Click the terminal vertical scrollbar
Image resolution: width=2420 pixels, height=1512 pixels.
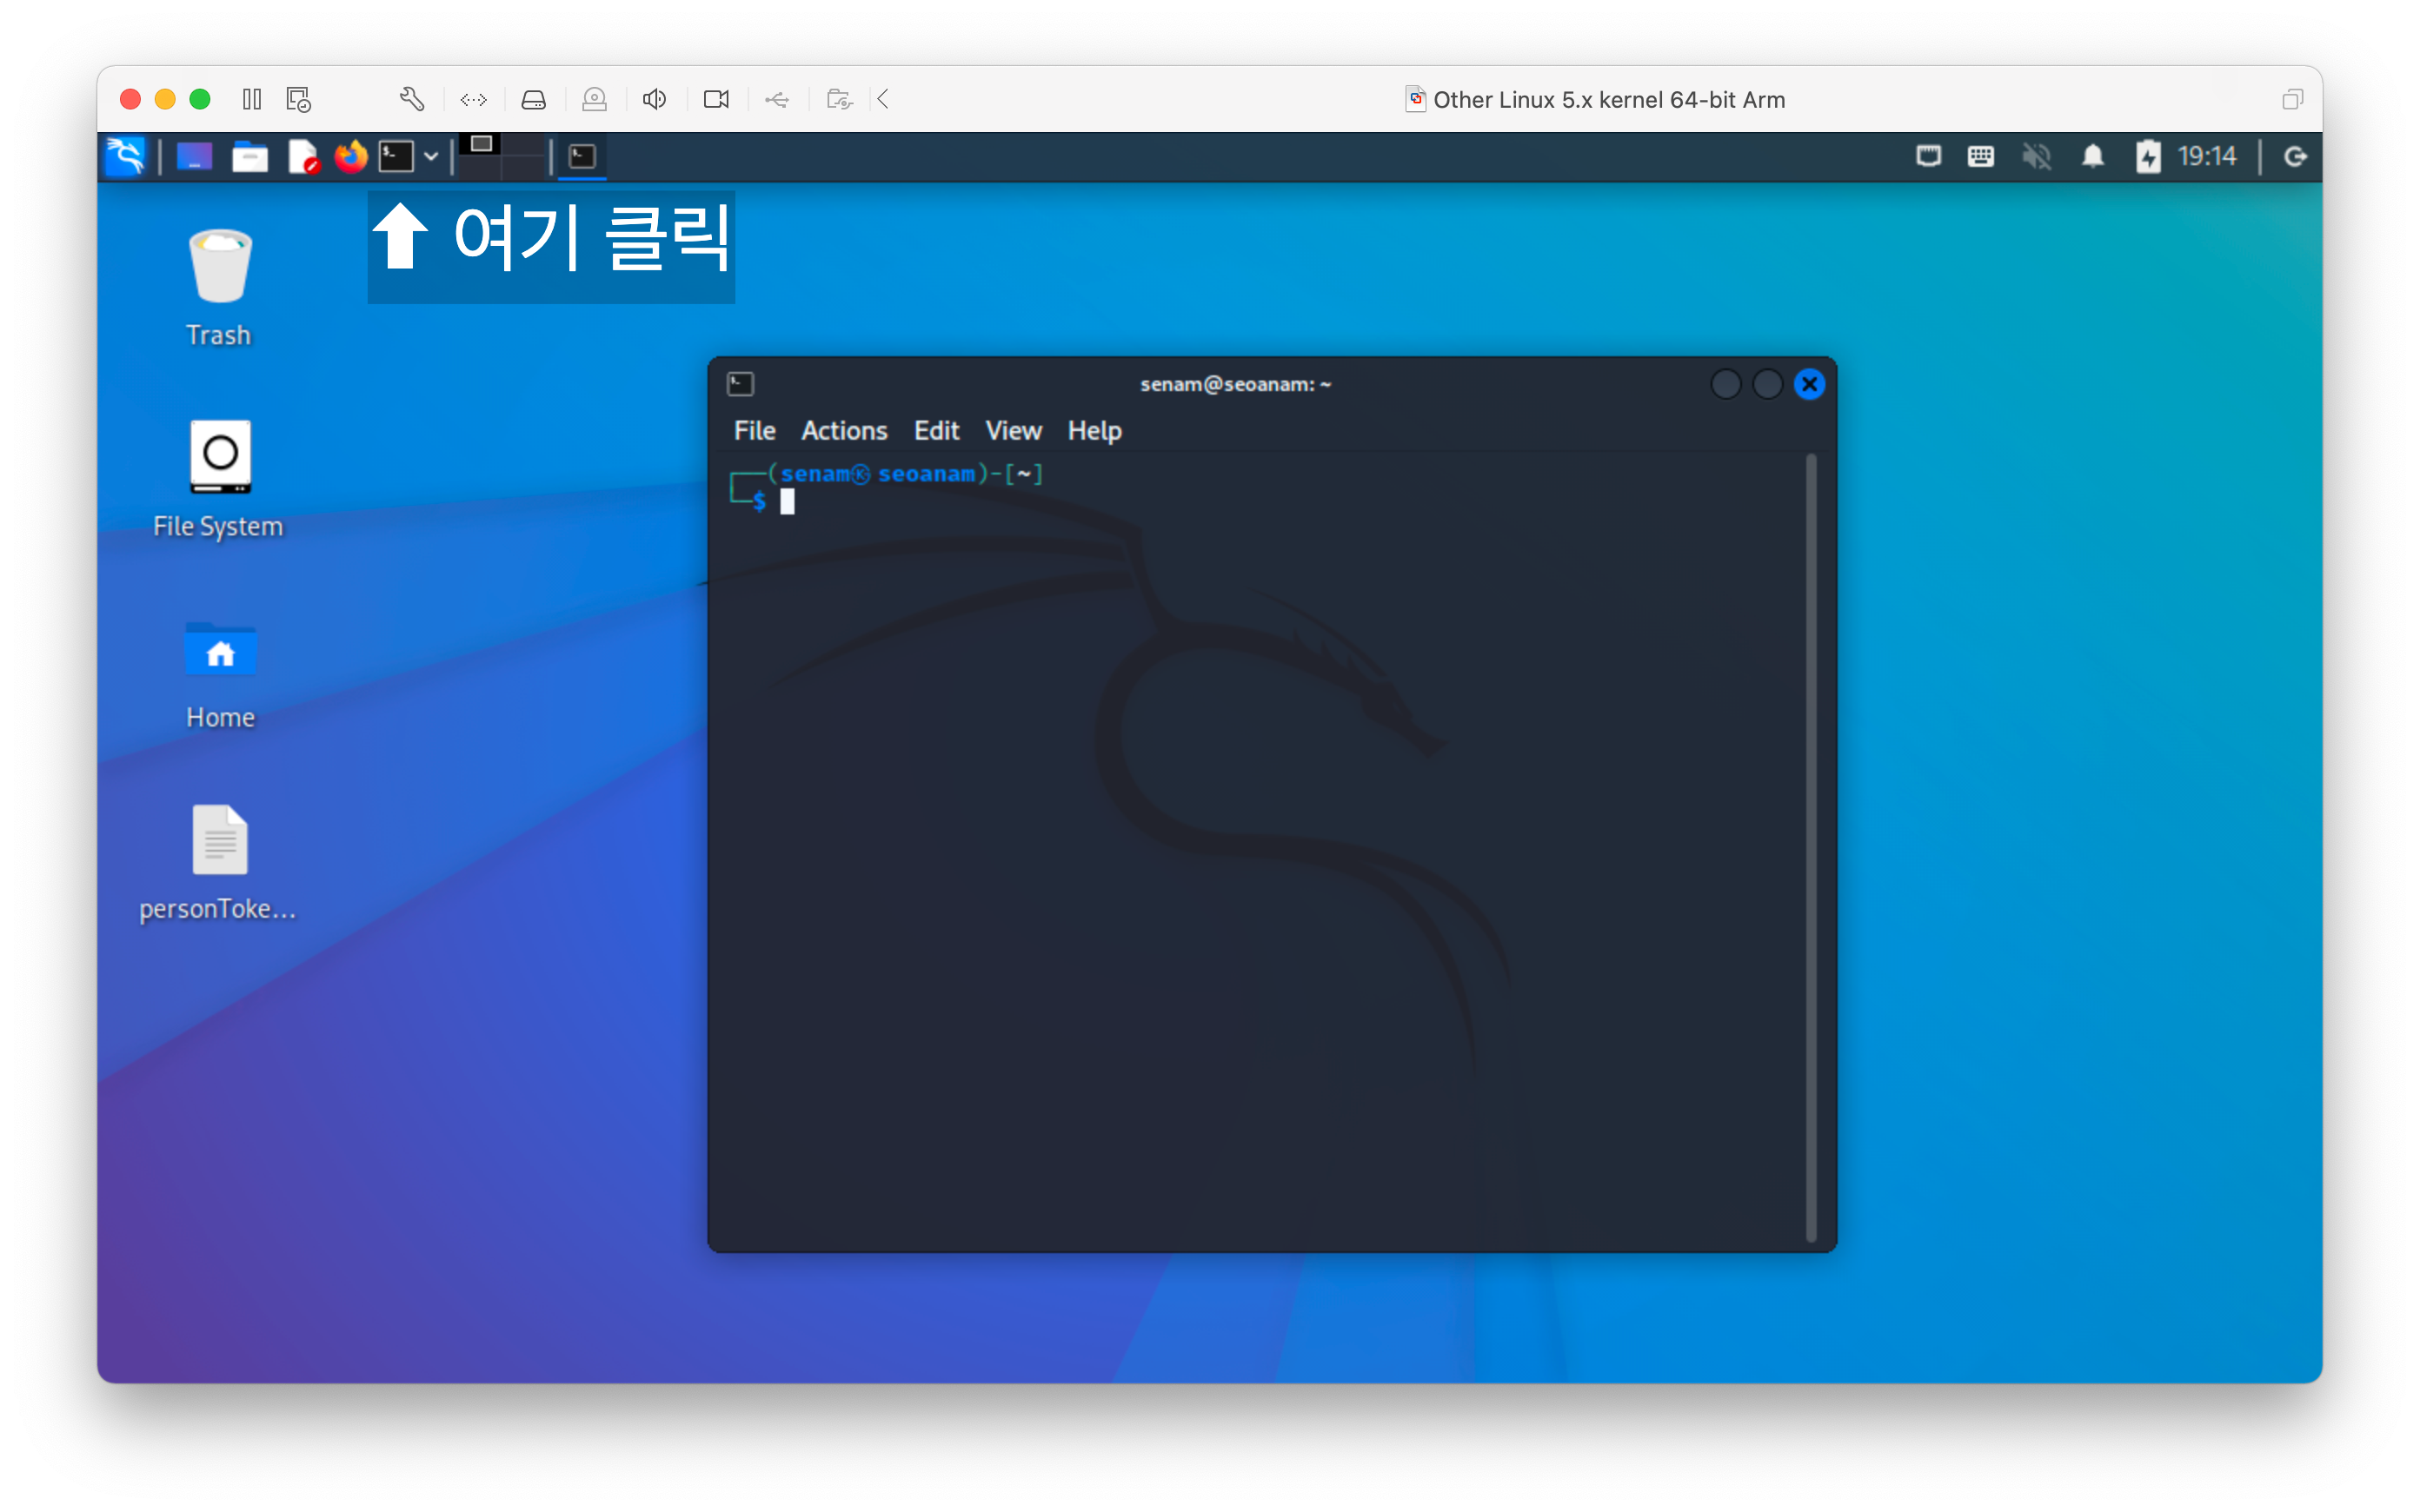pyautogui.click(x=1810, y=848)
